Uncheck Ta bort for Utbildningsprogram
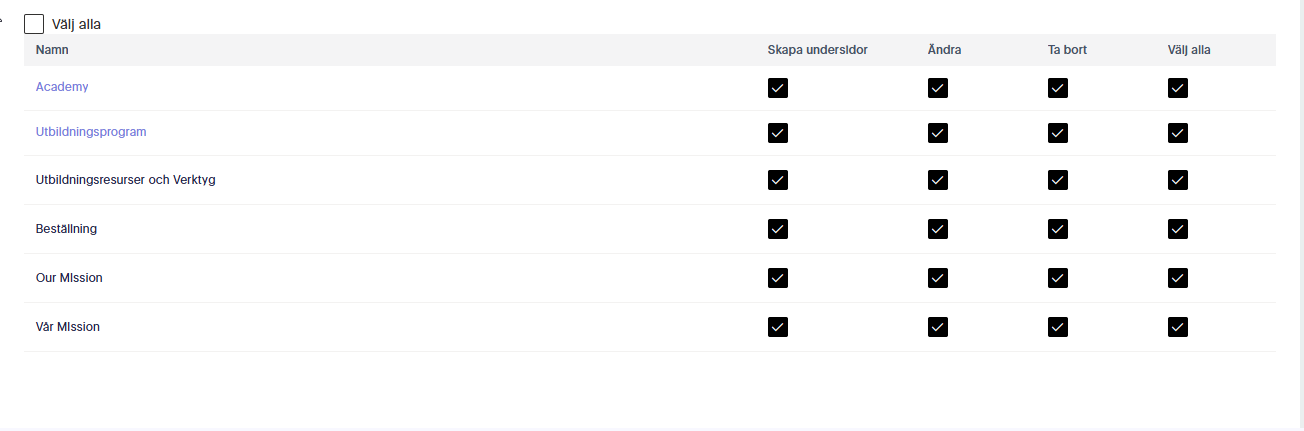Viewport: 1304px width, 431px height. (x=1058, y=133)
